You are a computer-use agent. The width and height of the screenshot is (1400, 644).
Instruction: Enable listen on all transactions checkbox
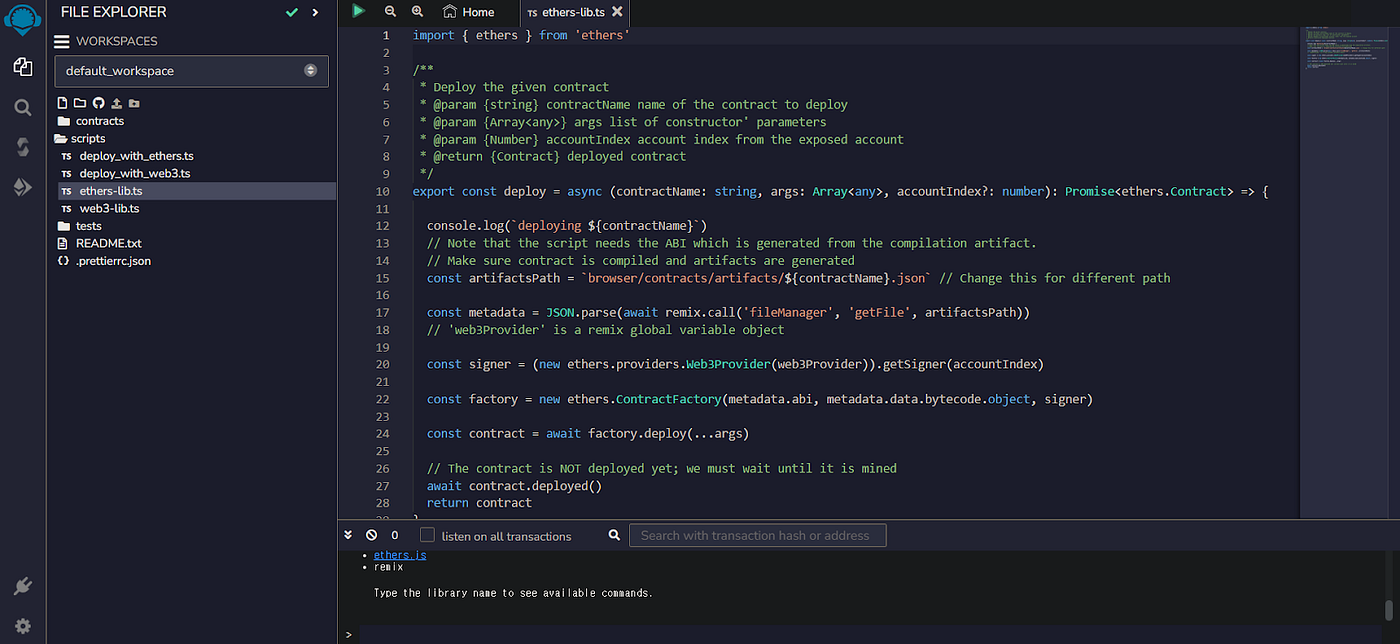[x=427, y=535]
